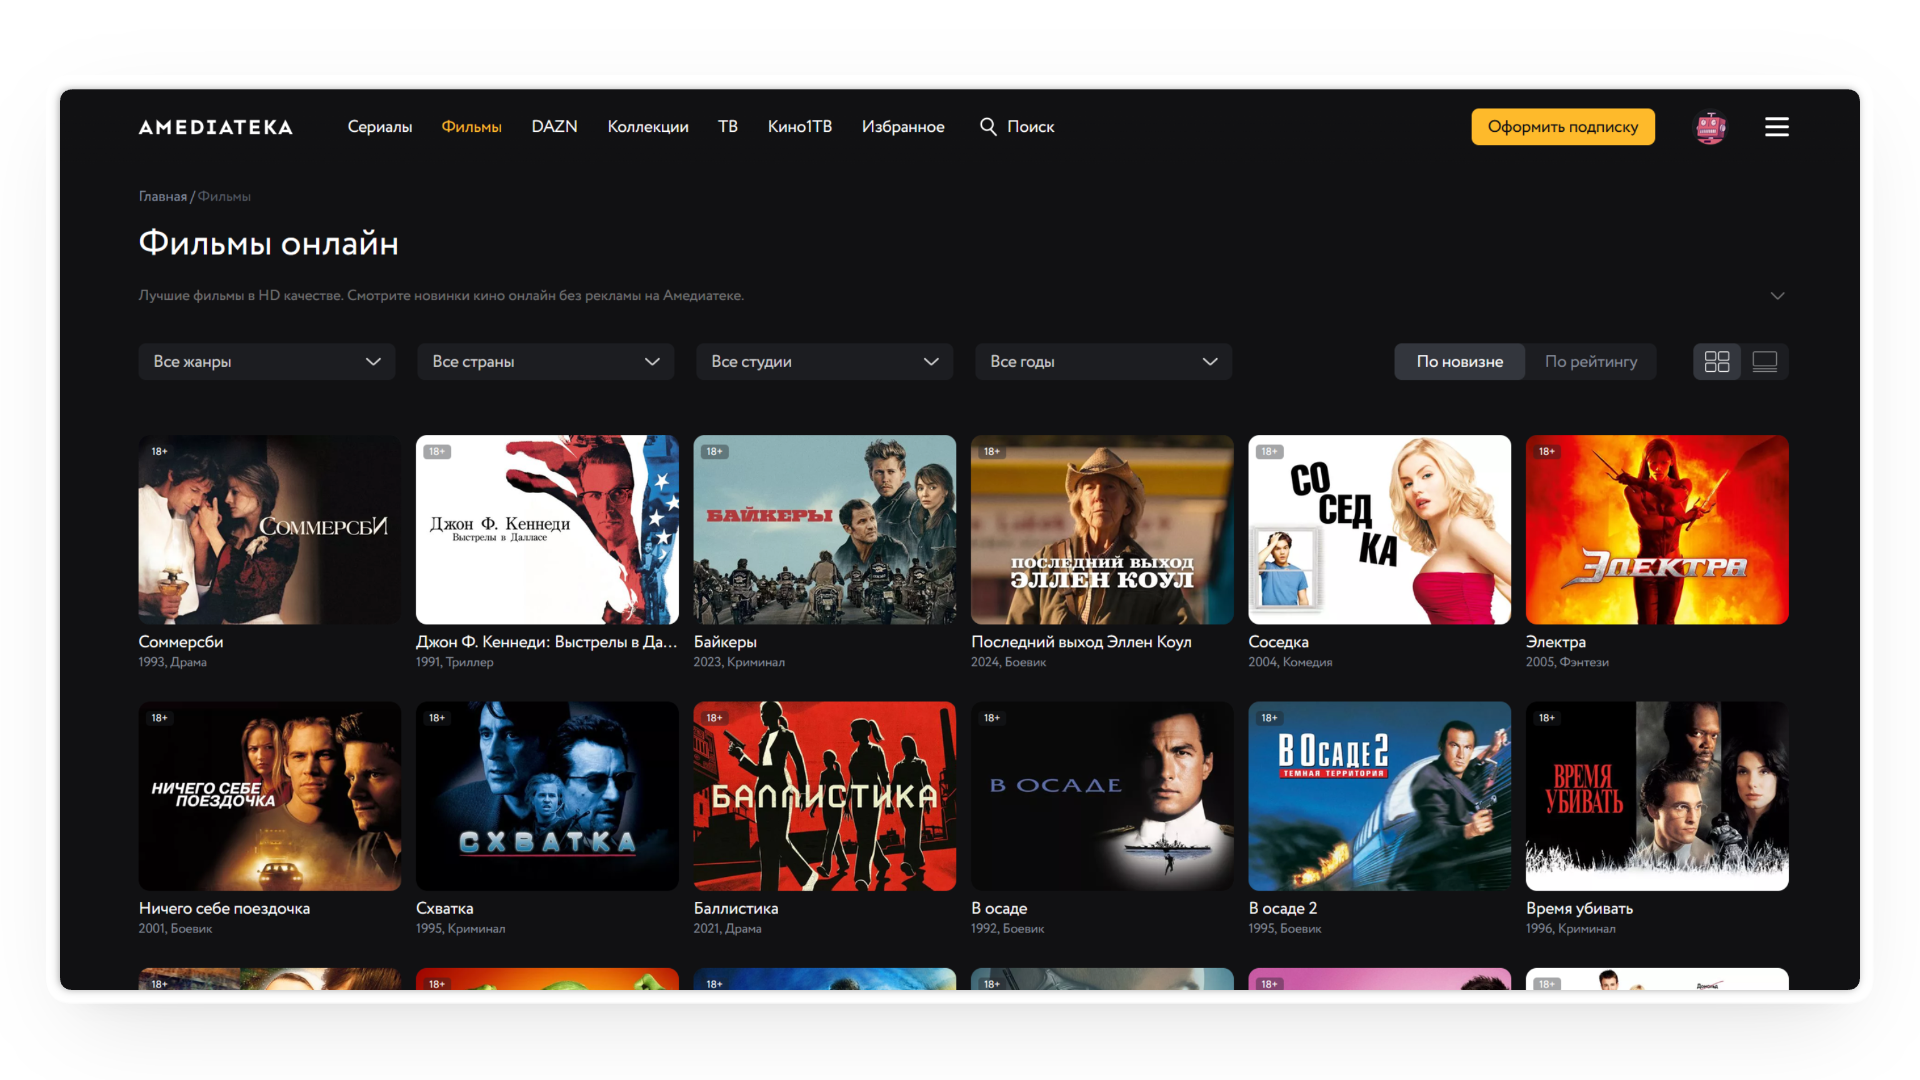This screenshot has width=1920, height=1080.
Task: Sort films by novelty
Action: (1460, 362)
